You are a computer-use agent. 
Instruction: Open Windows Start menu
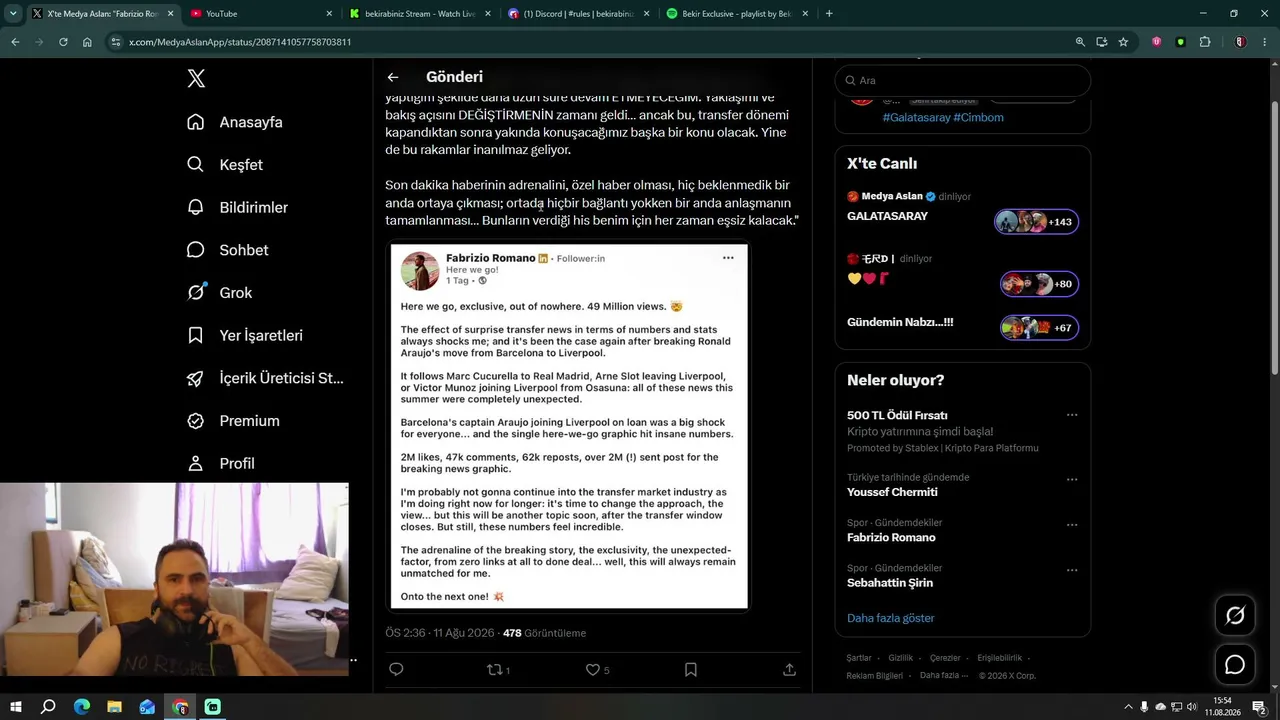[x=16, y=707]
